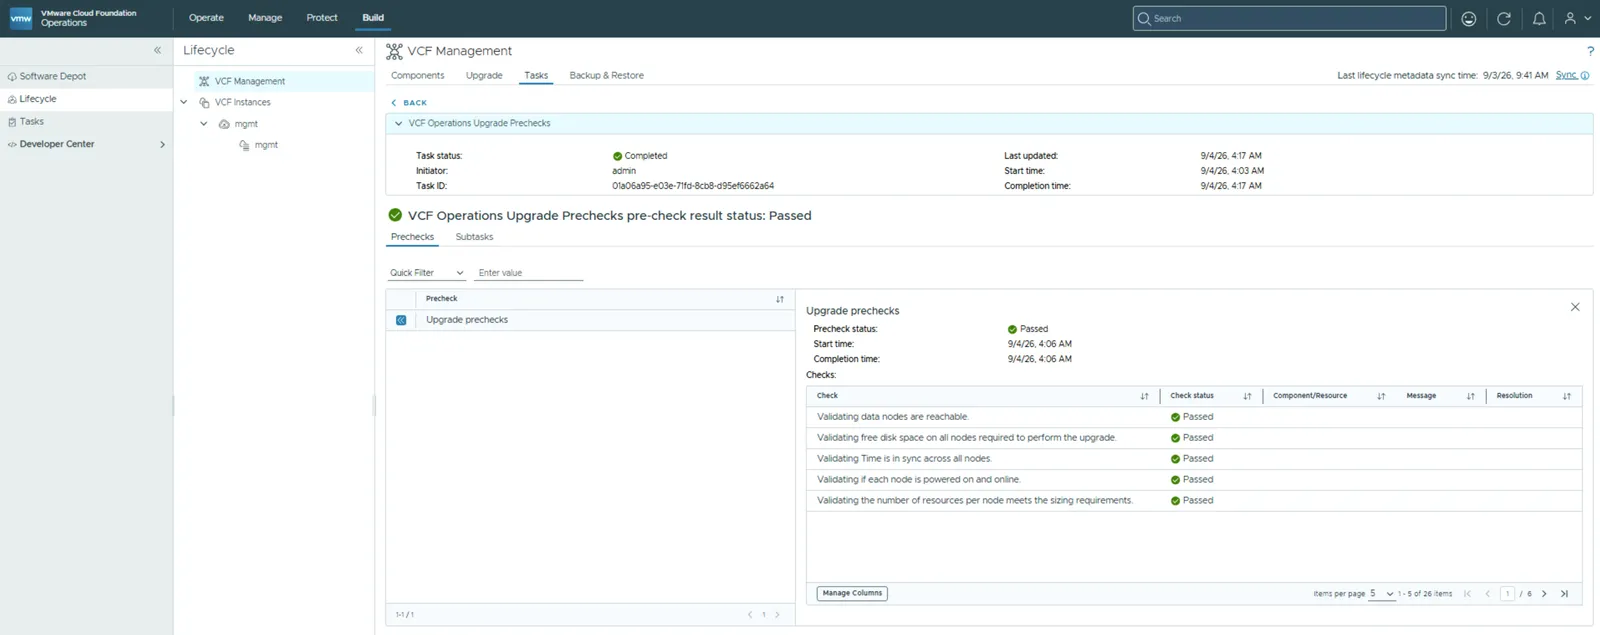Click the Developer Center icon
Screen dimensions: 1600x635
12,144
